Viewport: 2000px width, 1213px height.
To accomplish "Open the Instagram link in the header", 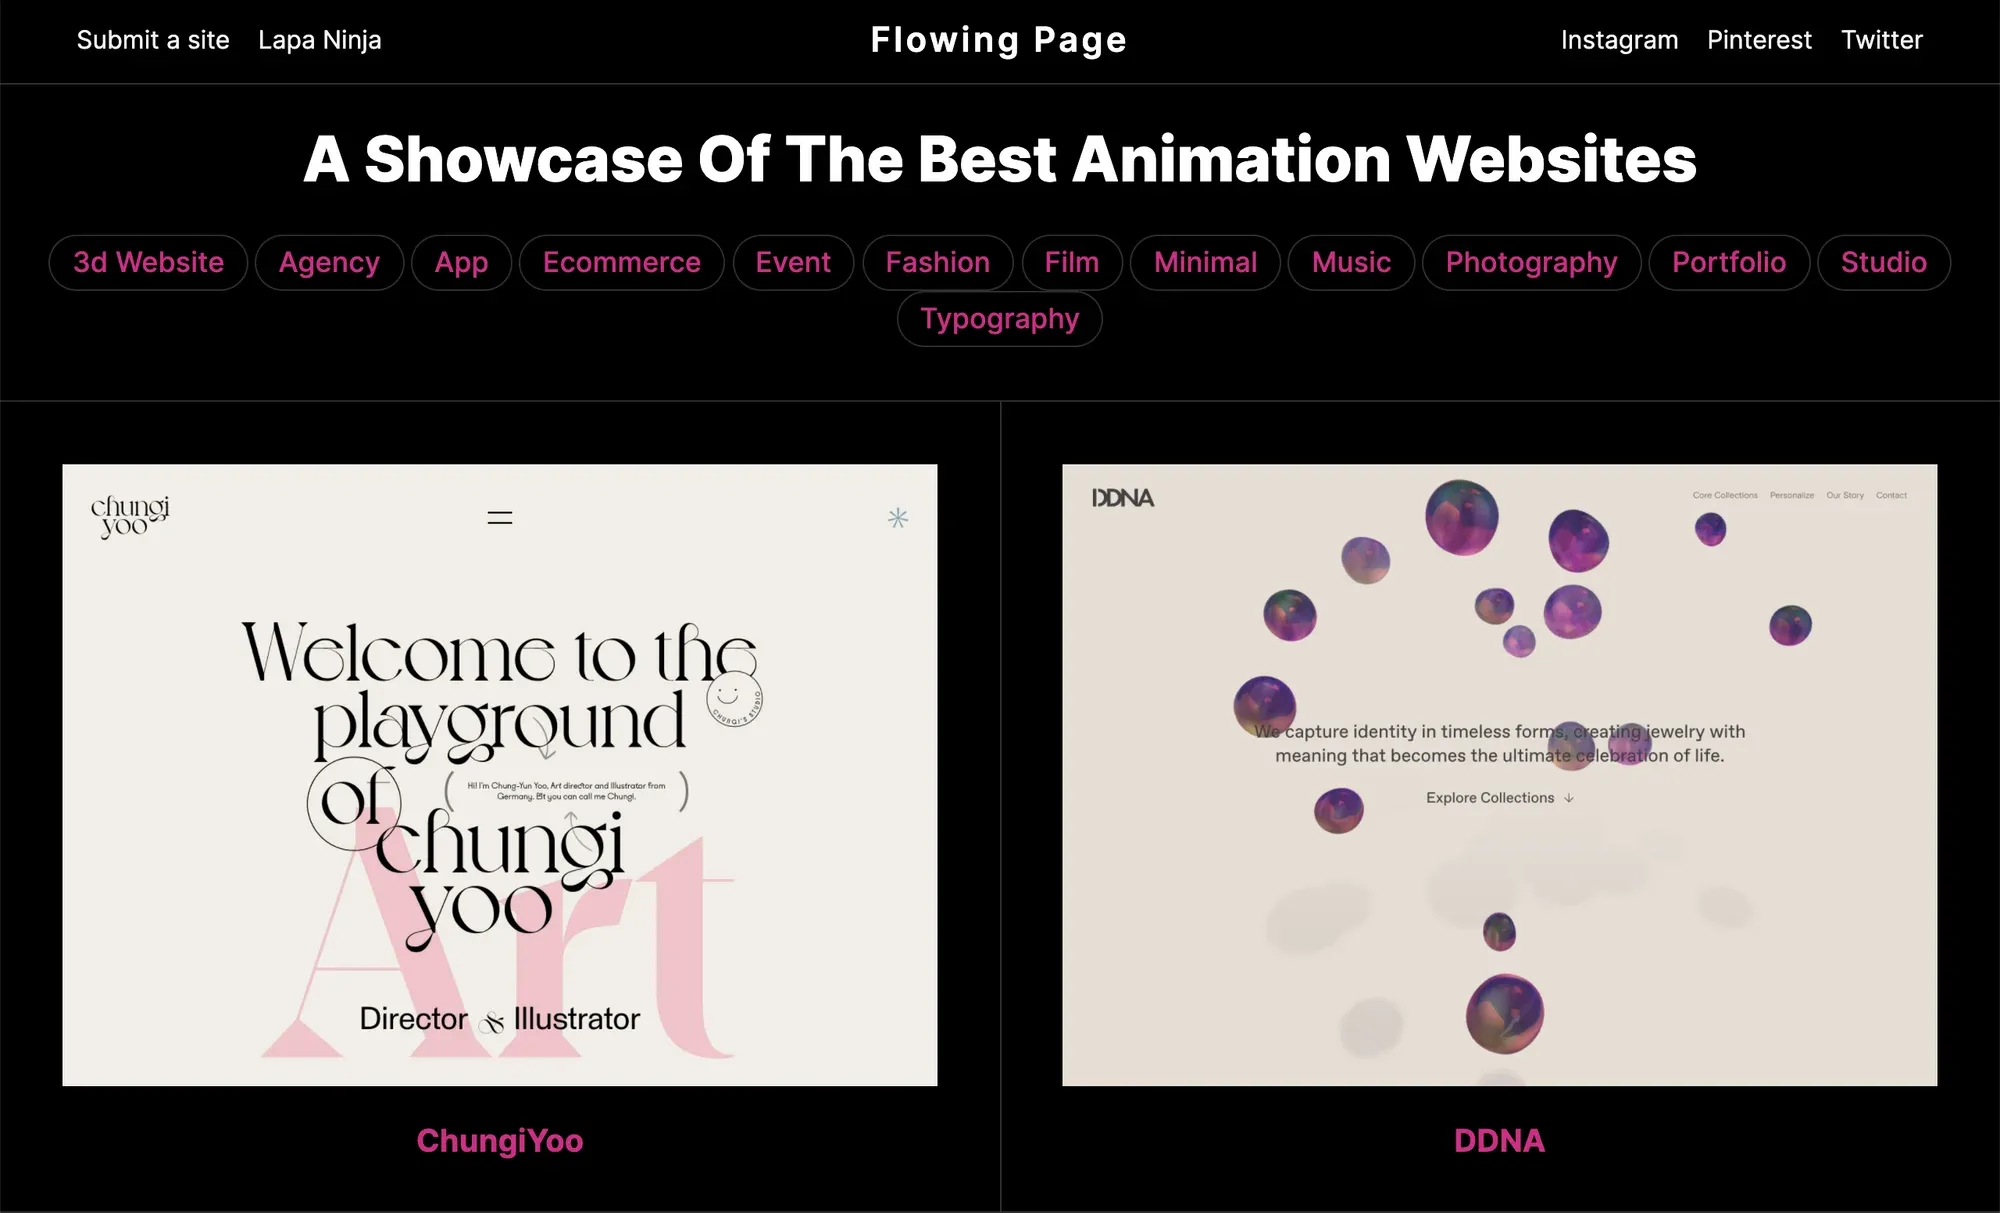I will click(1619, 40).
